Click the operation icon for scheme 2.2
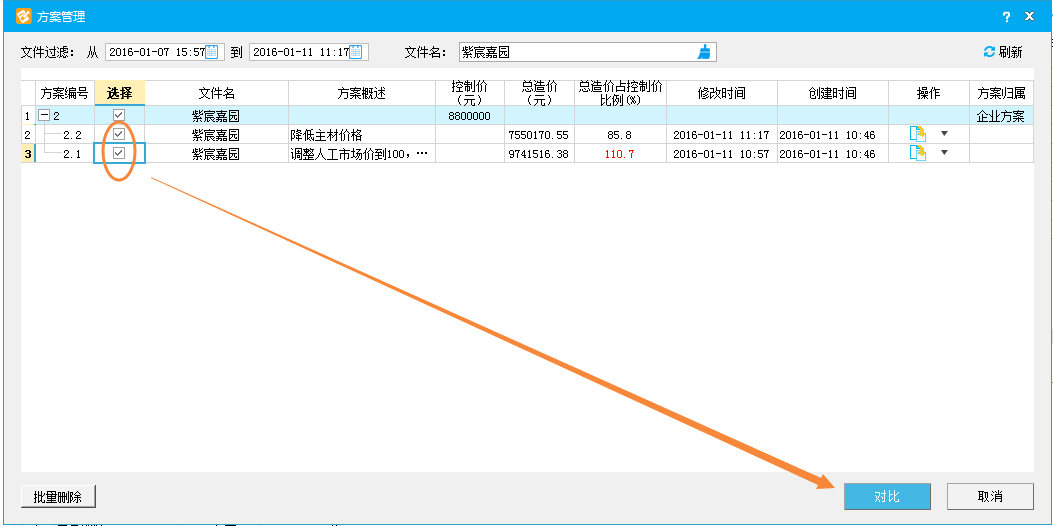This screenshot has width=1053, height=526. coord(917,134)
